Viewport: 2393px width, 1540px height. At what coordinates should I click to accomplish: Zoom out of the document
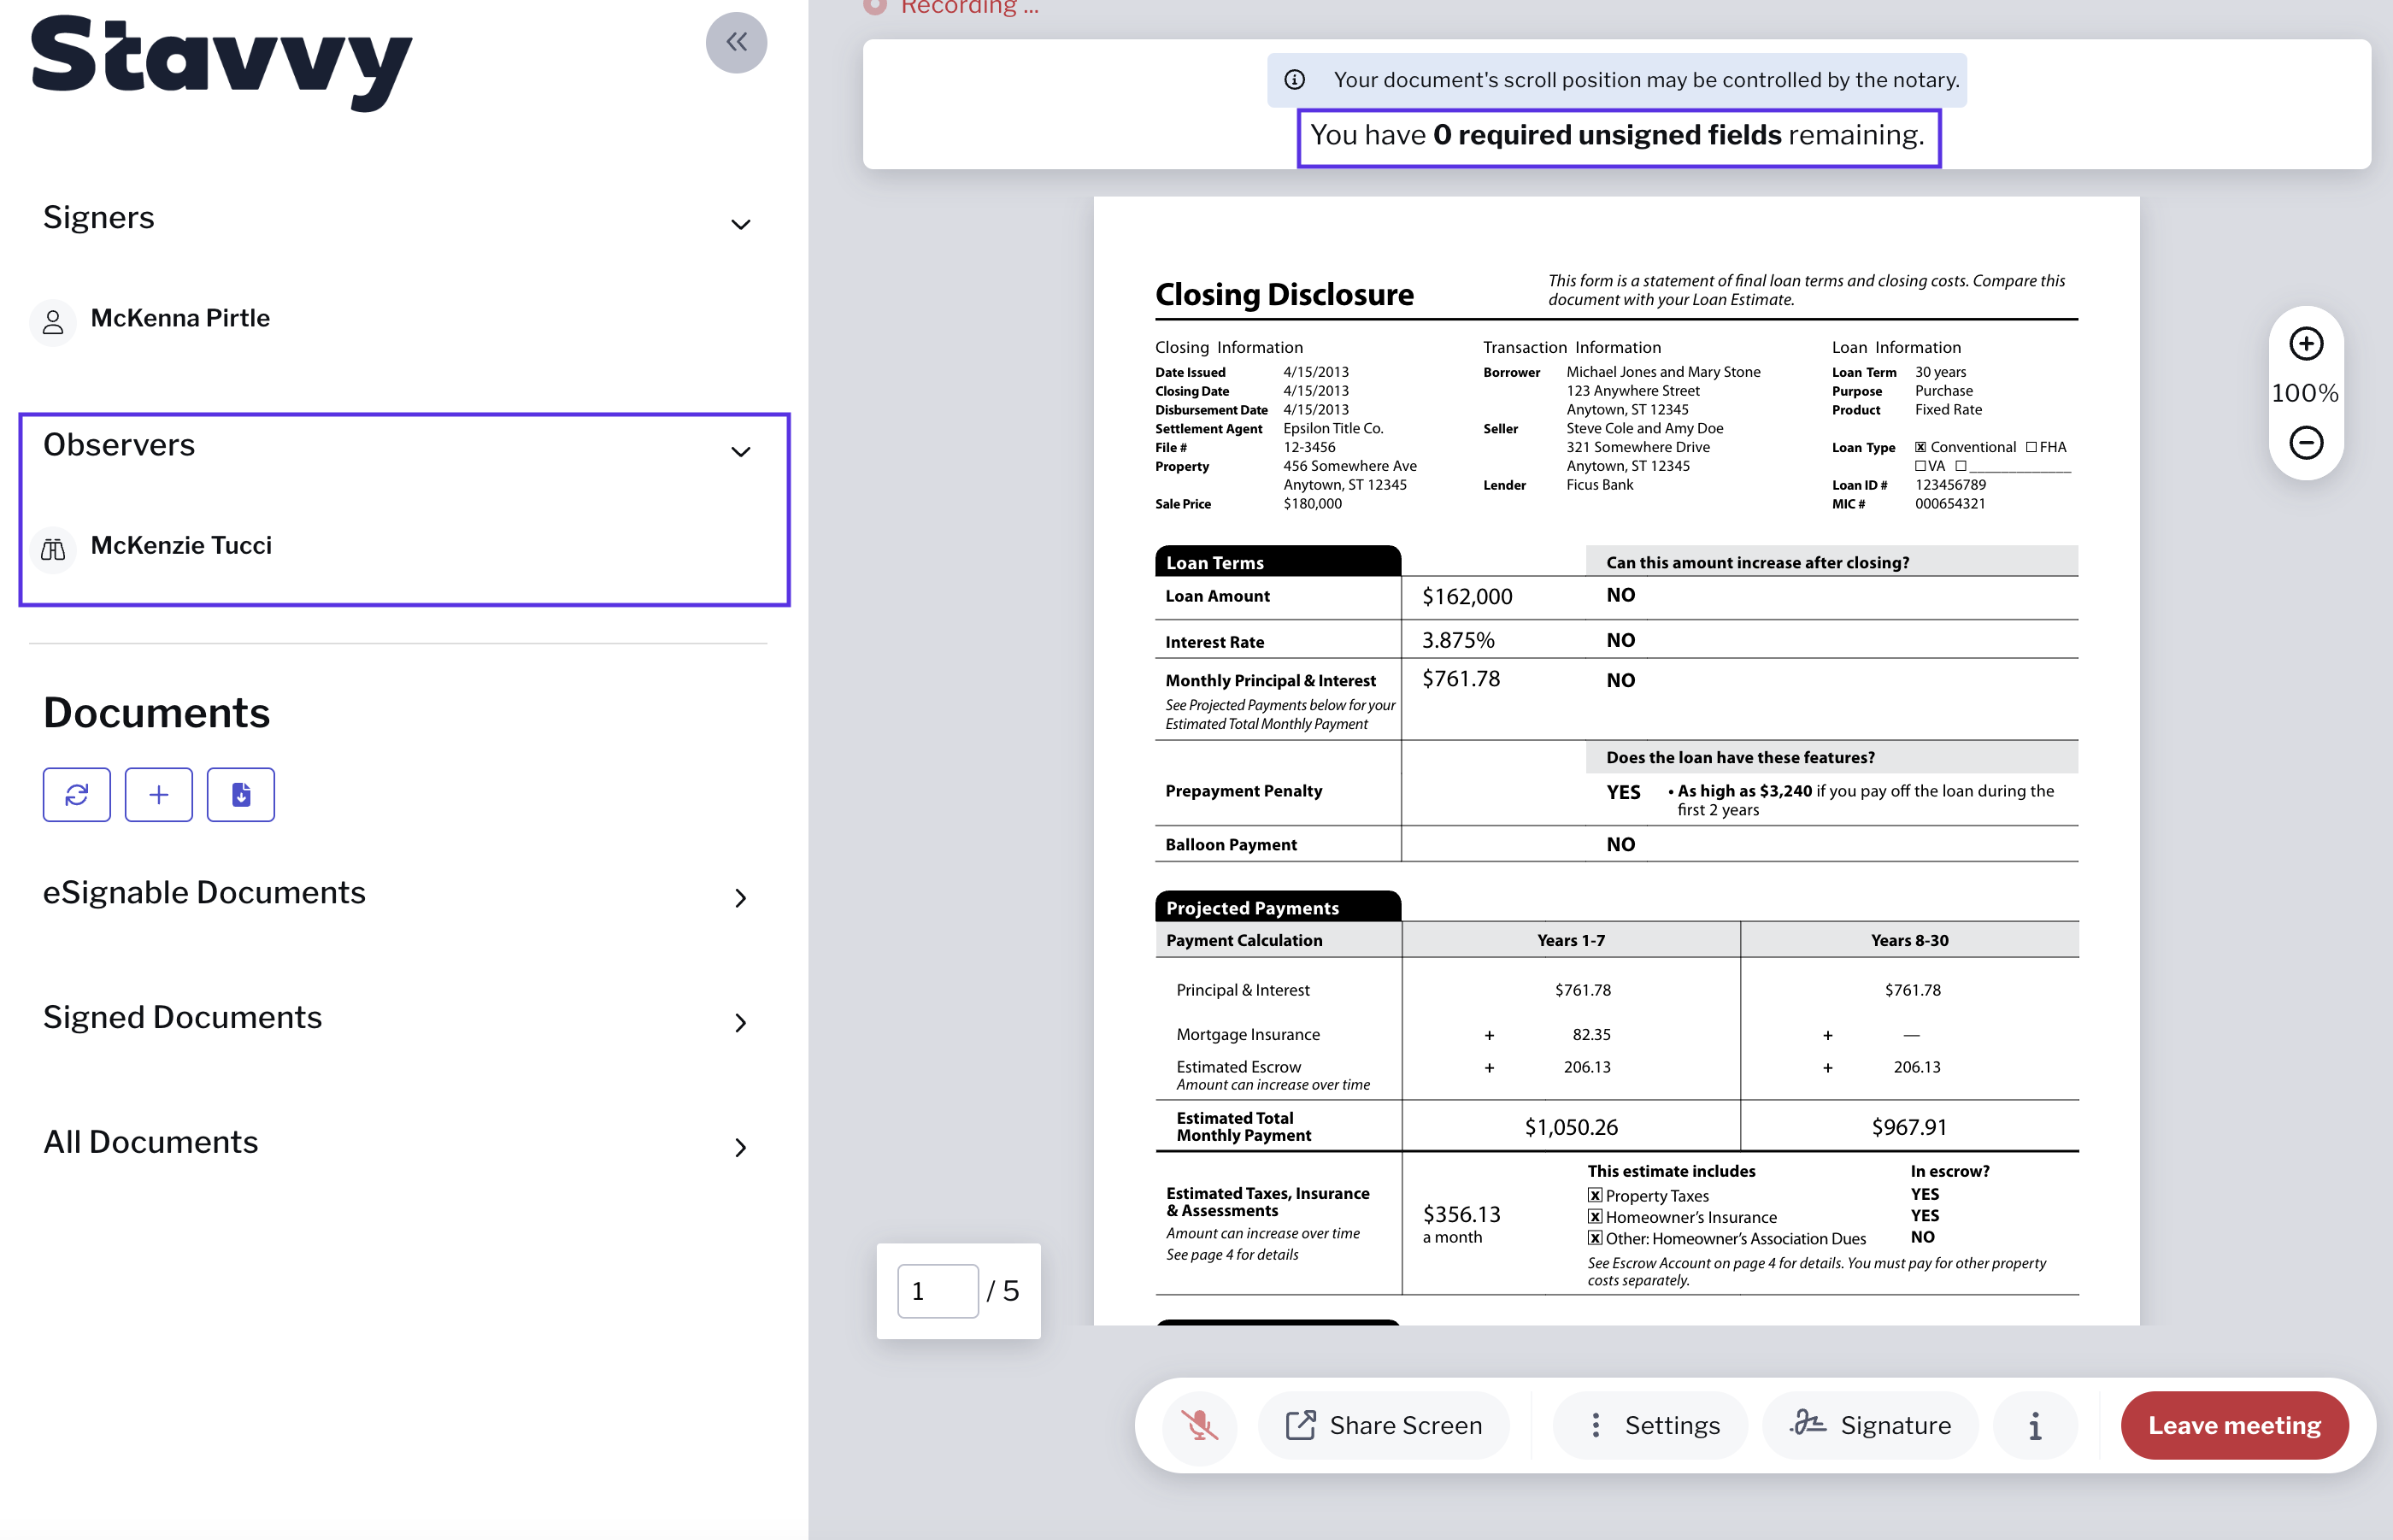pos(2306,442)
